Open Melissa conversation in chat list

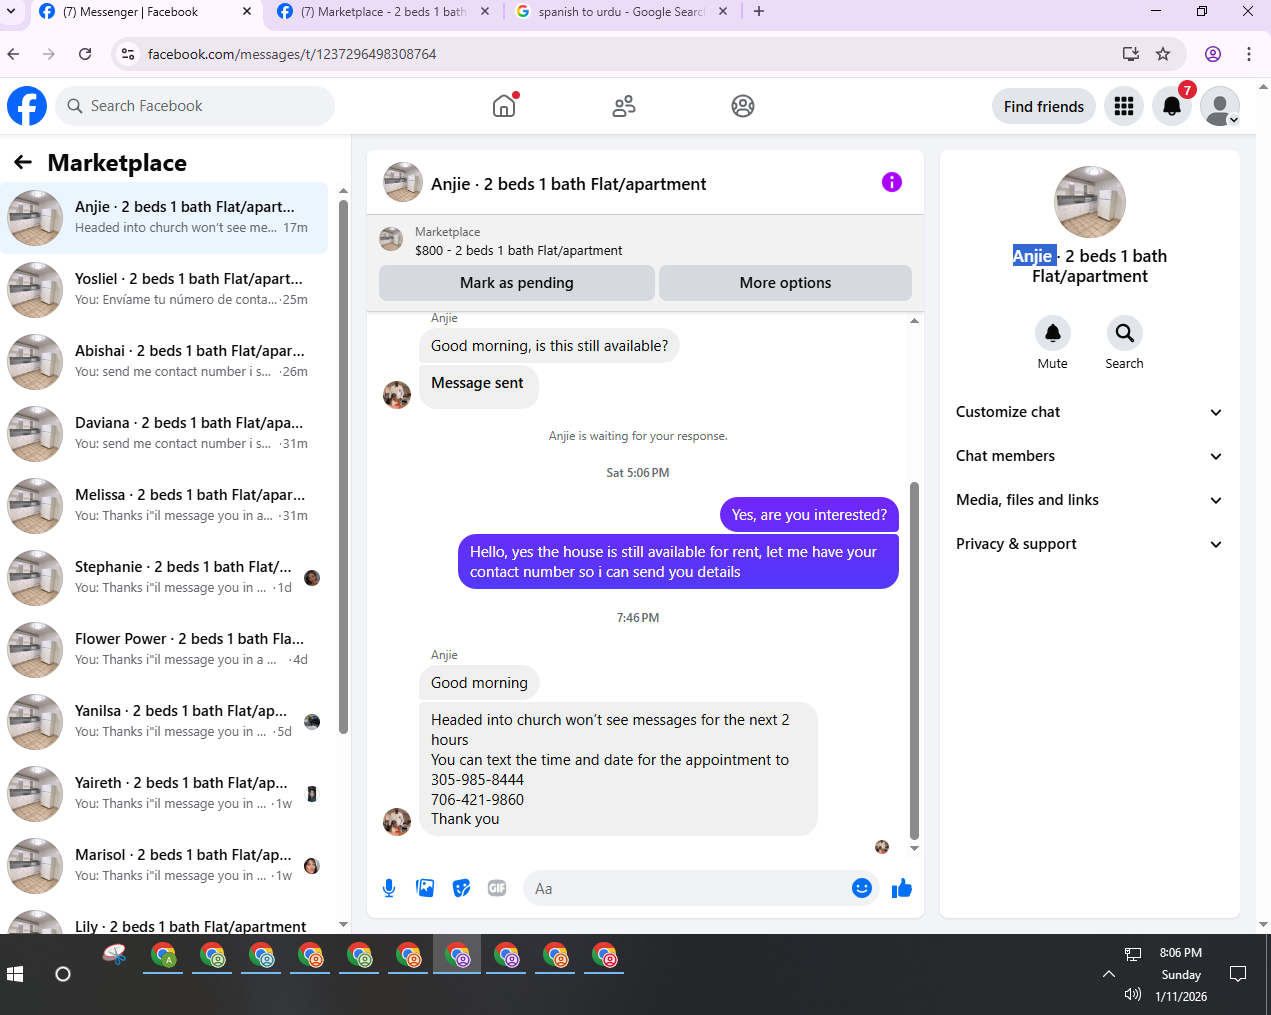164,505
